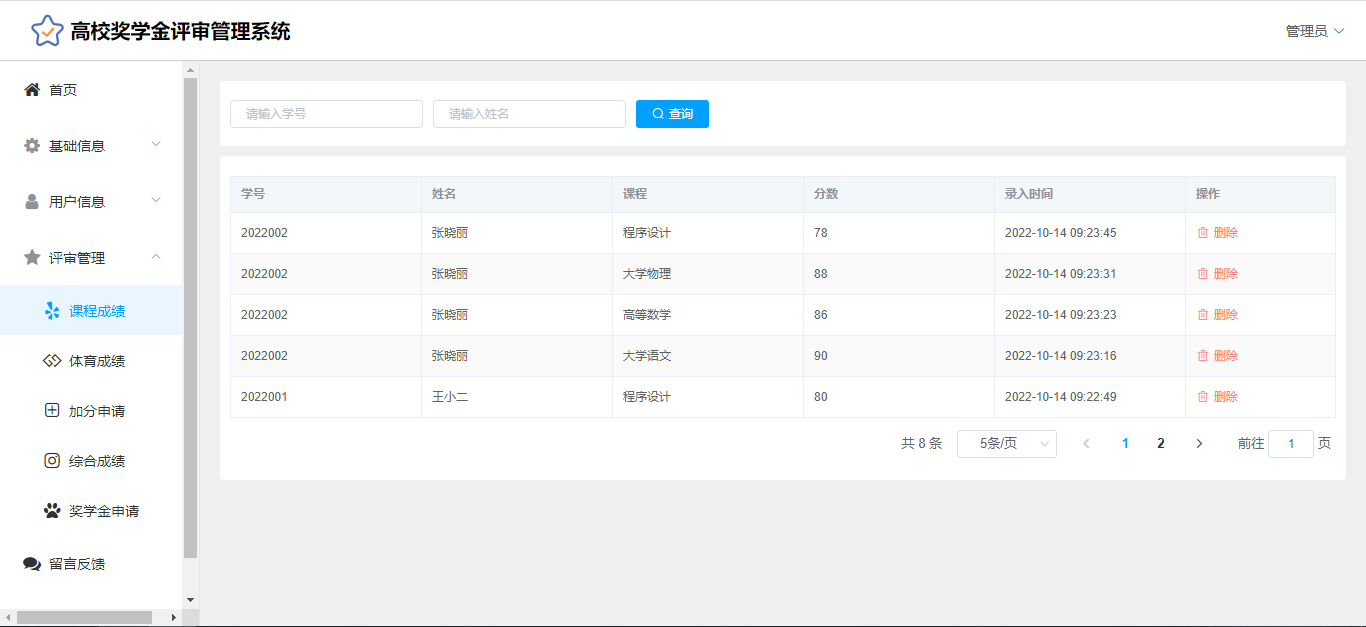
Task: Click the next page arrow in pagination
Action: coord(1199,444)
